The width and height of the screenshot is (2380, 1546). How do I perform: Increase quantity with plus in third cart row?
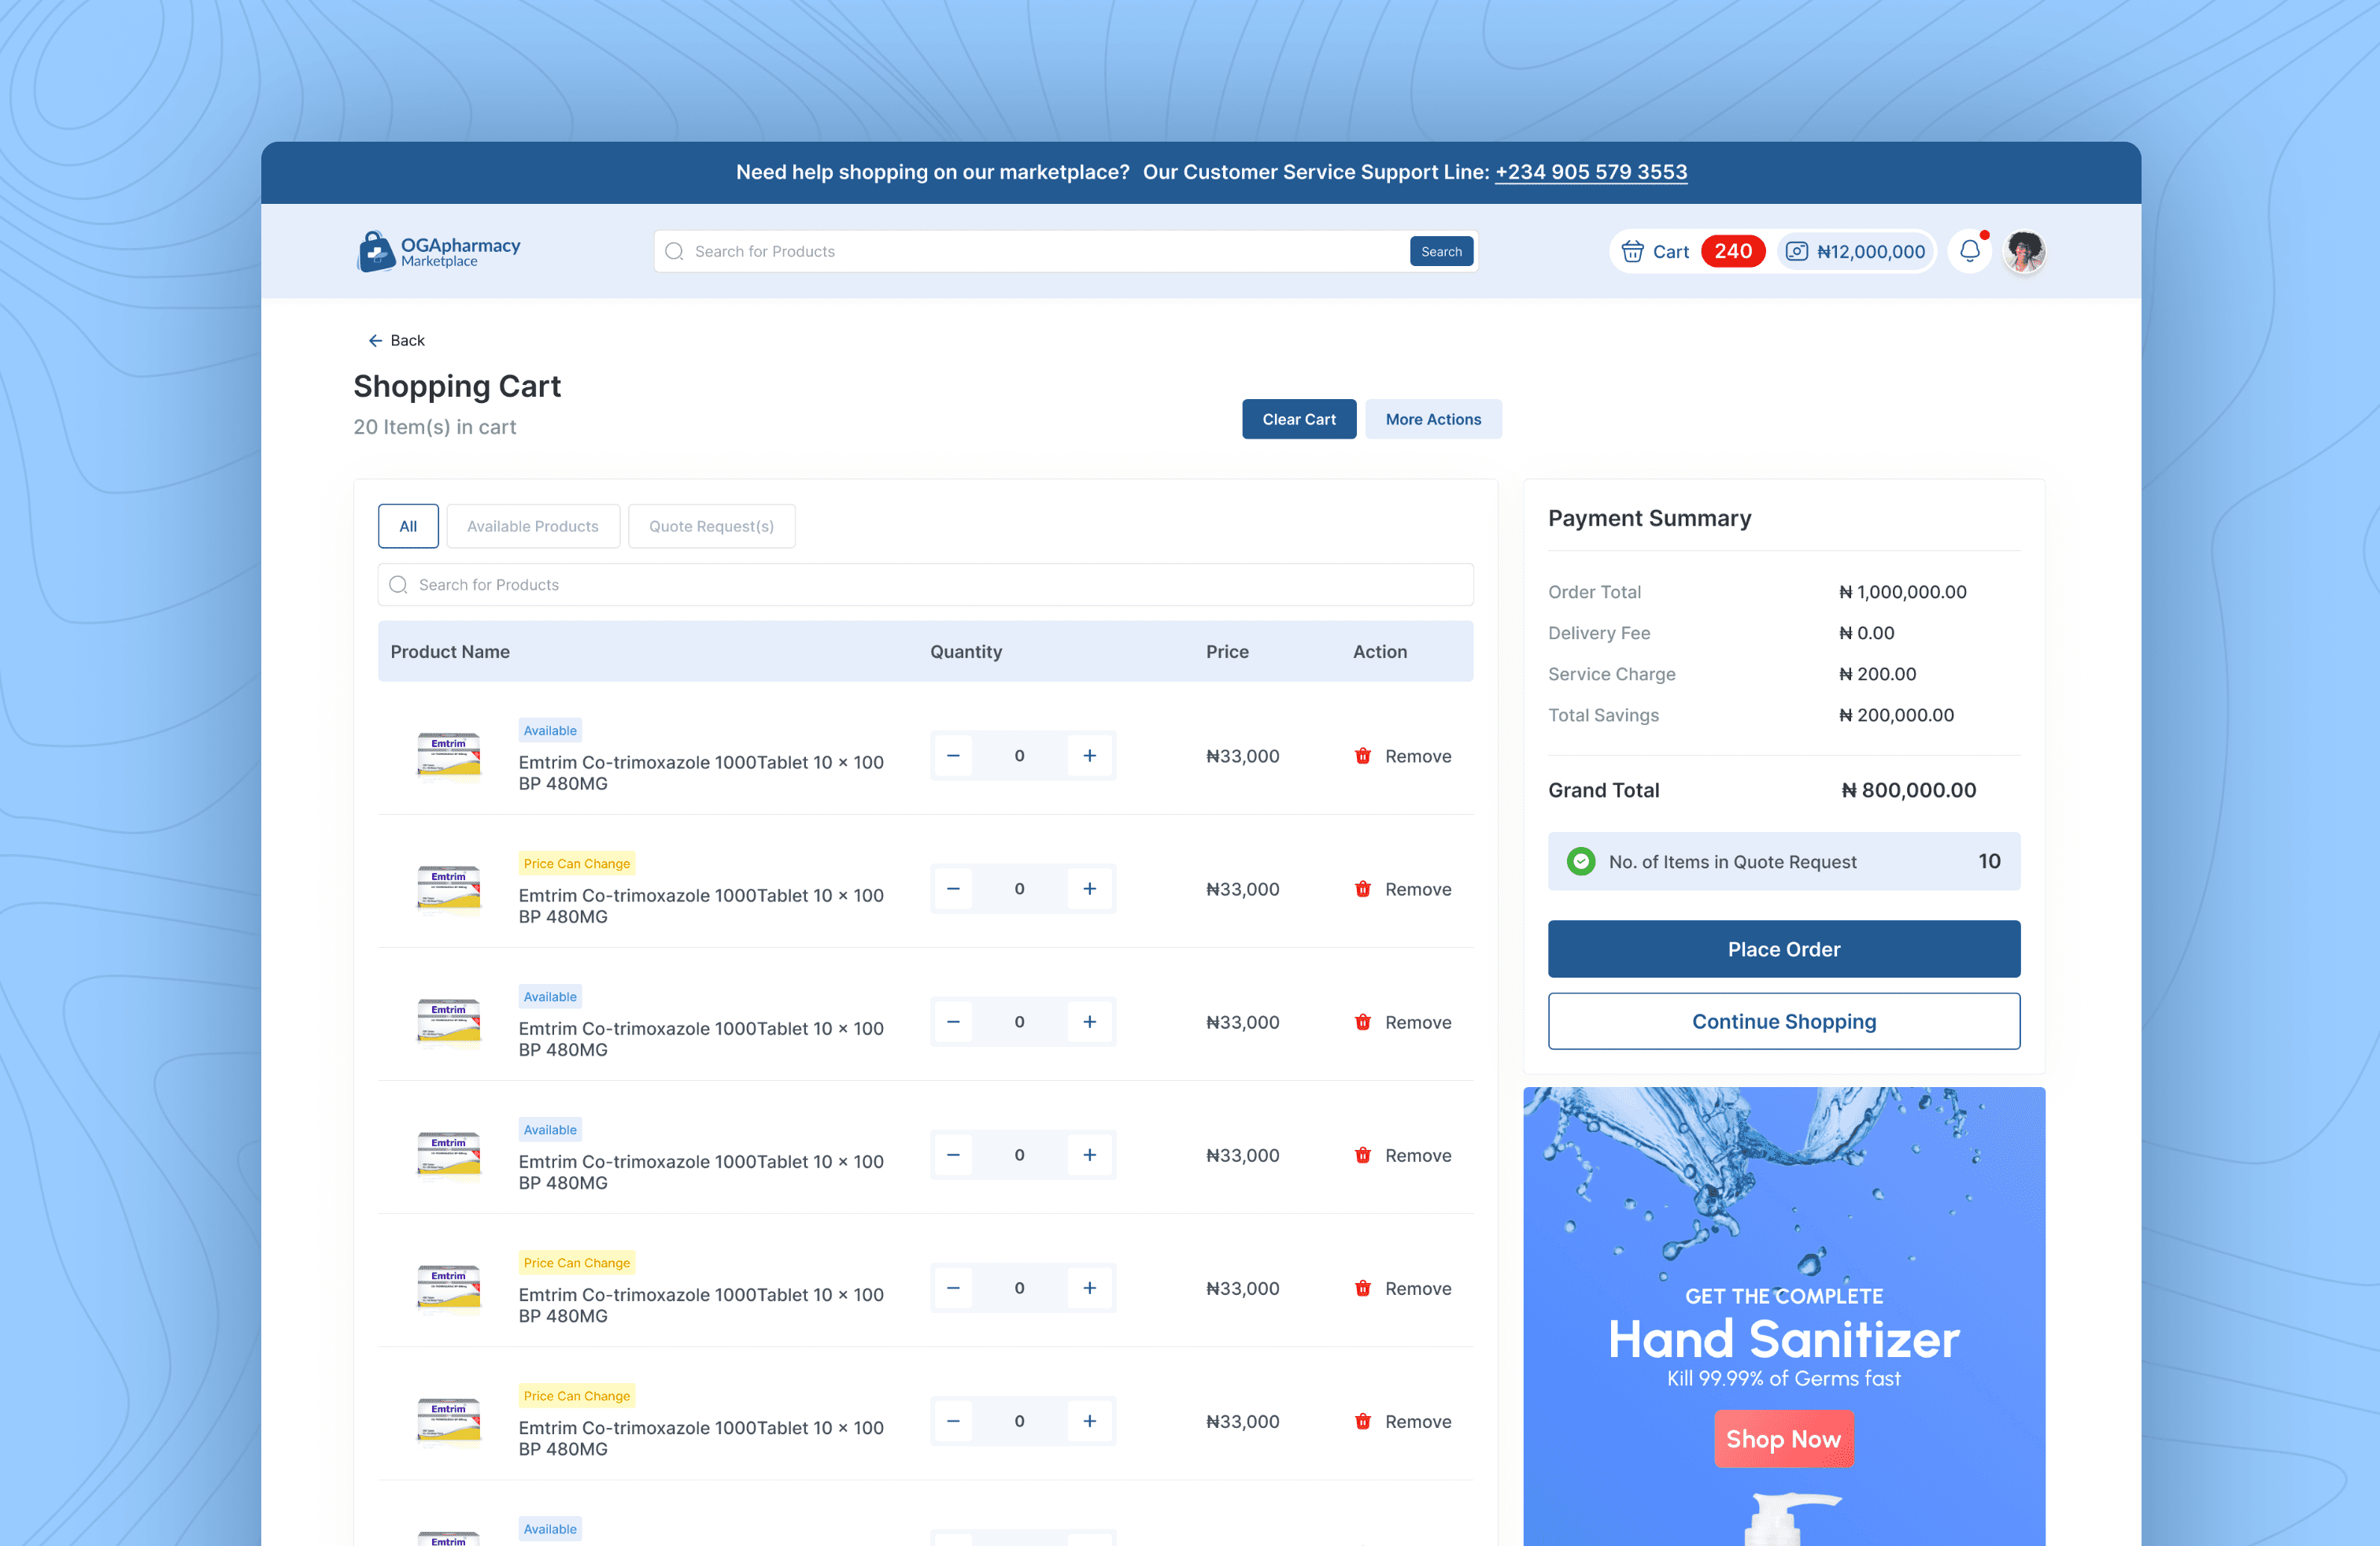pos(1089,1021)
